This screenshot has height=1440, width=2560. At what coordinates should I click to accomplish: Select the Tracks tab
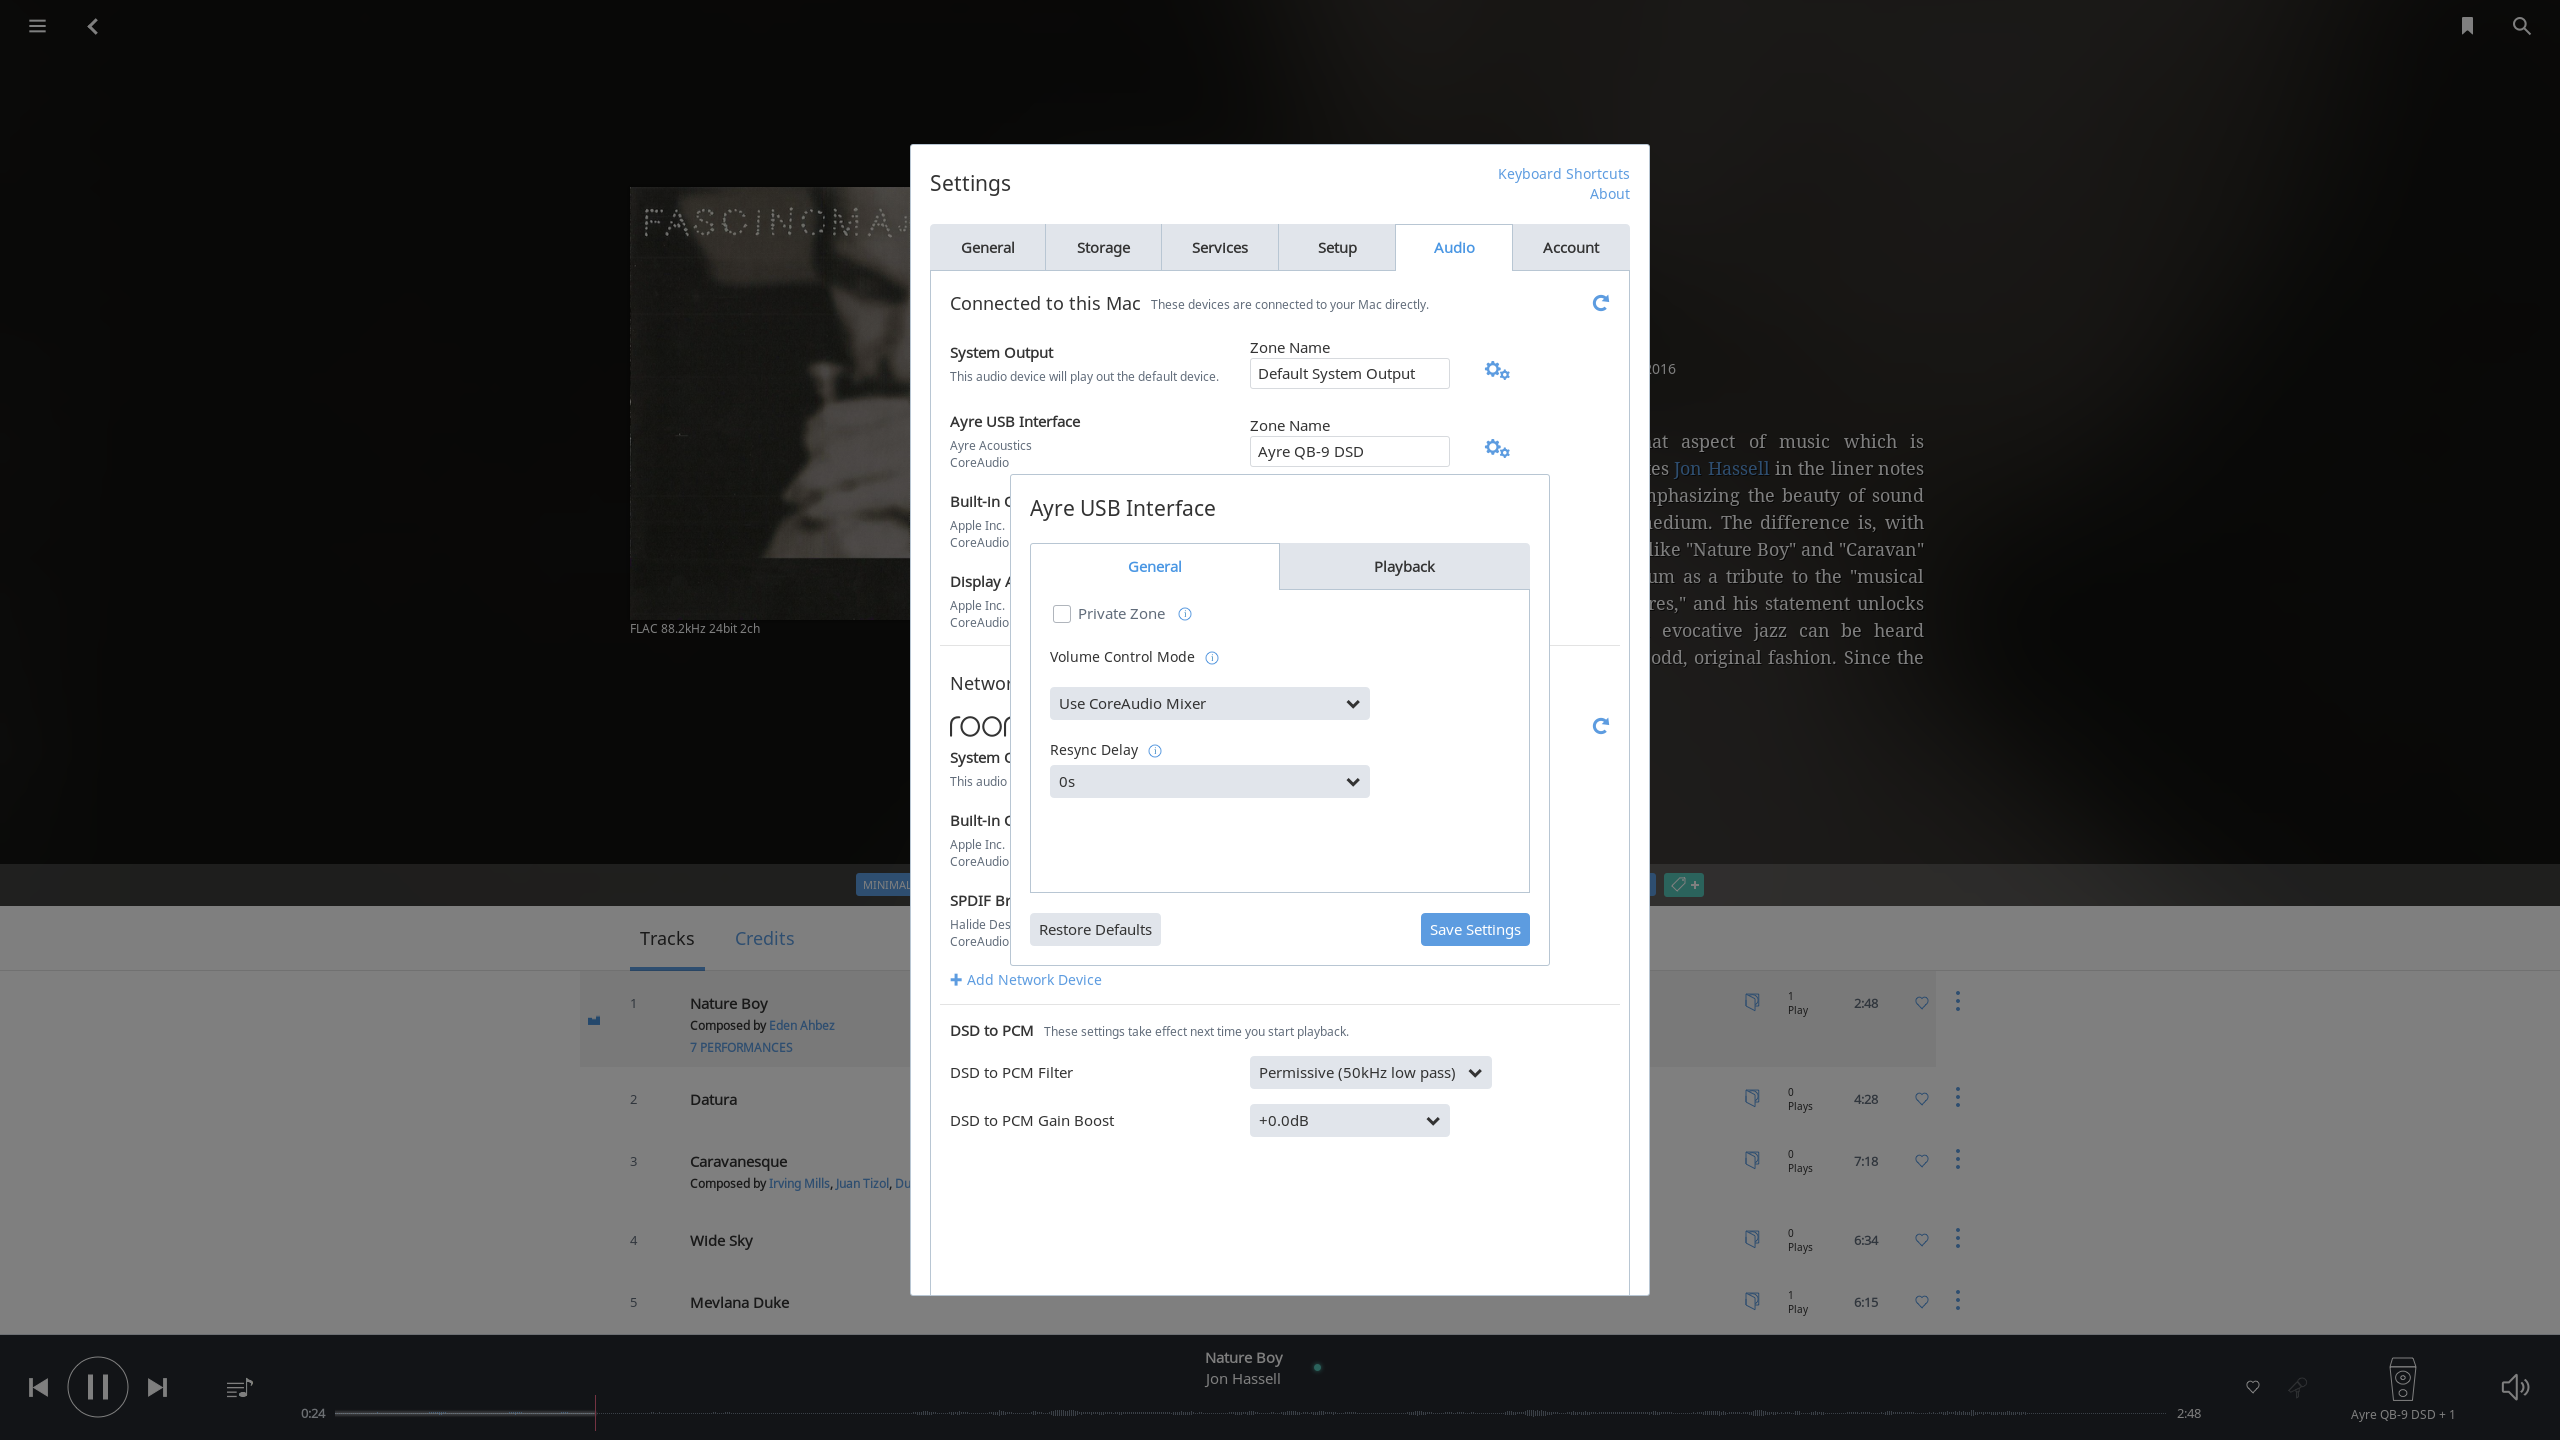click(x=667, y=939)
